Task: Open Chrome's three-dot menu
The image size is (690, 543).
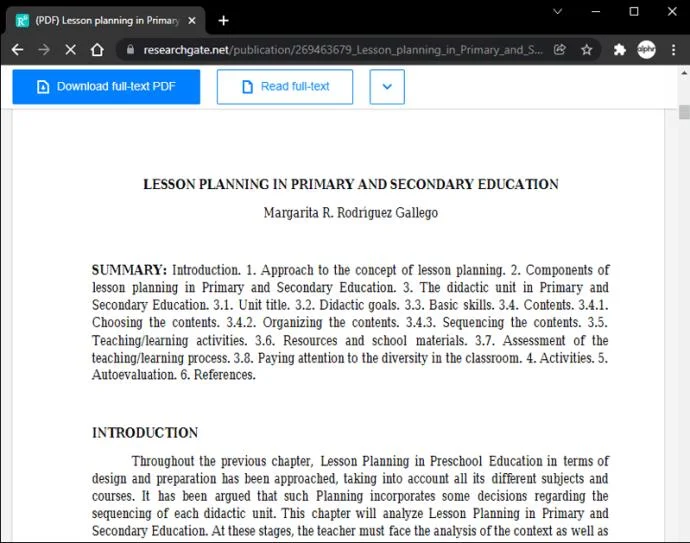Action: (673, 50)
